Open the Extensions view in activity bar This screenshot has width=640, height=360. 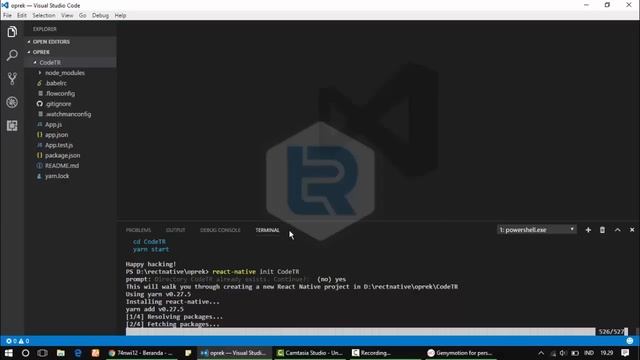point(12,125)
